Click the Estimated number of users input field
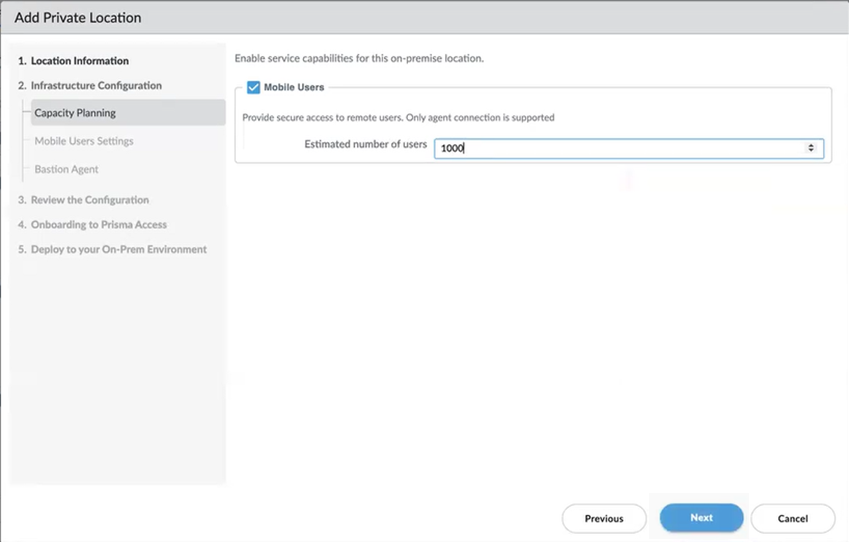The width and height of the screenshot is (849, 542). [x=620, y=148]
